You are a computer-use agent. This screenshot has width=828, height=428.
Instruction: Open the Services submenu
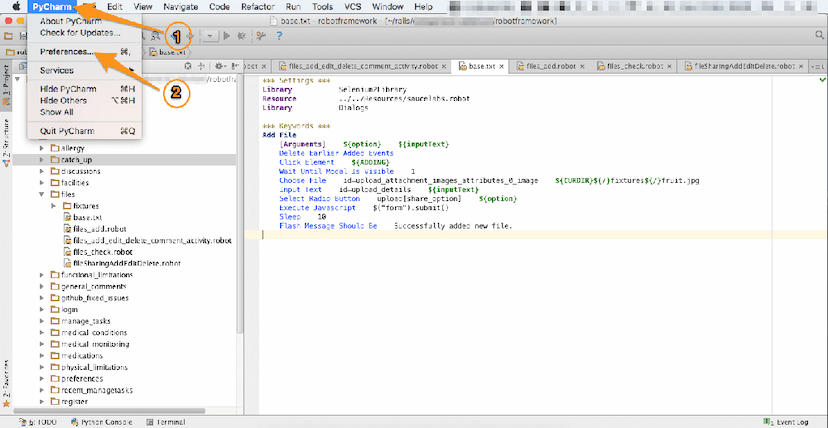pos(84,70)
